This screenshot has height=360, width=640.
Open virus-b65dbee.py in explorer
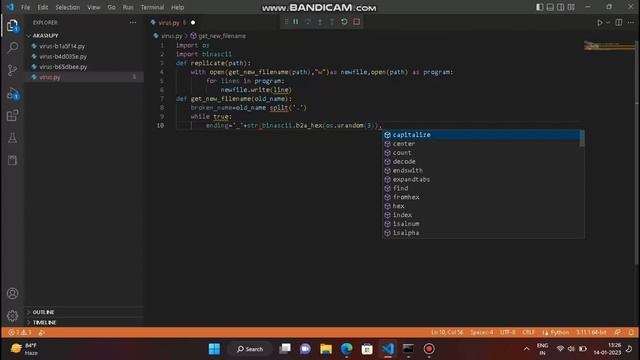[63, 67]
